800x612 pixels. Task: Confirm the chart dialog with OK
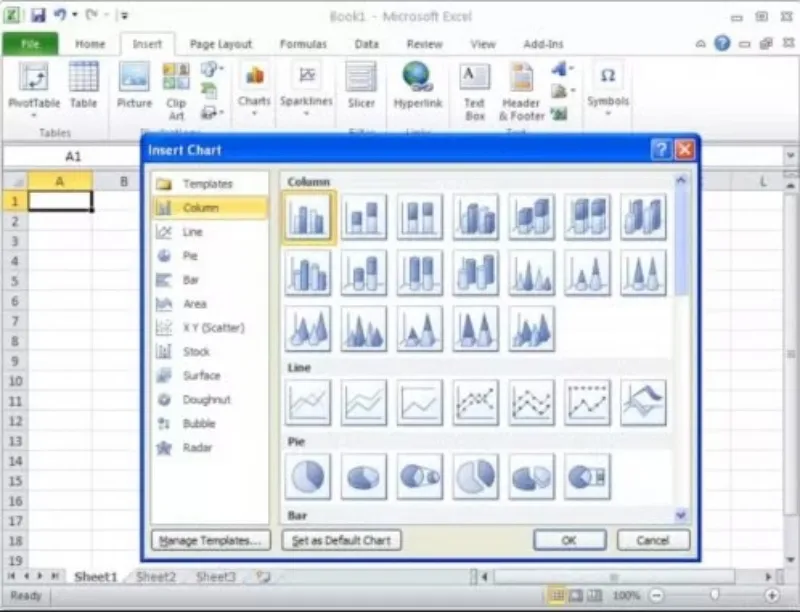coord(570,540)
